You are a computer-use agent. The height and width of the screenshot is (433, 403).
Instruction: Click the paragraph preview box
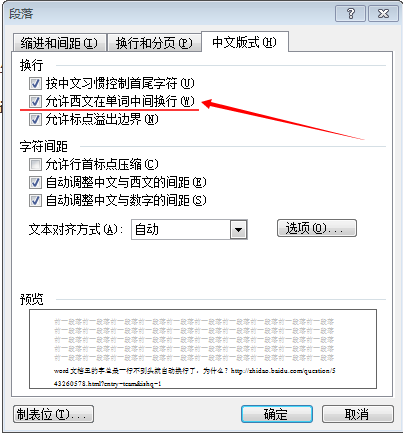point(203,349)
